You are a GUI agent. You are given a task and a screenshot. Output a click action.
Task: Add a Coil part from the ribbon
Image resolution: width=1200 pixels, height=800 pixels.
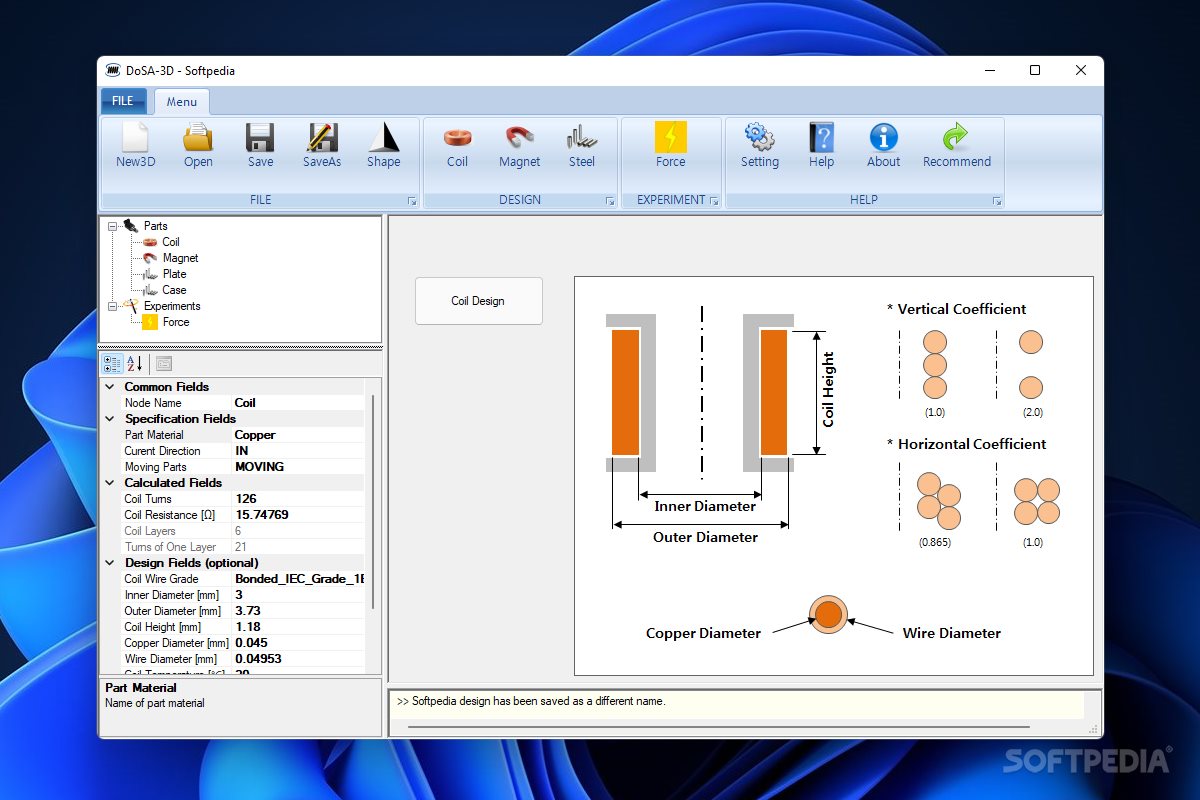457,137
